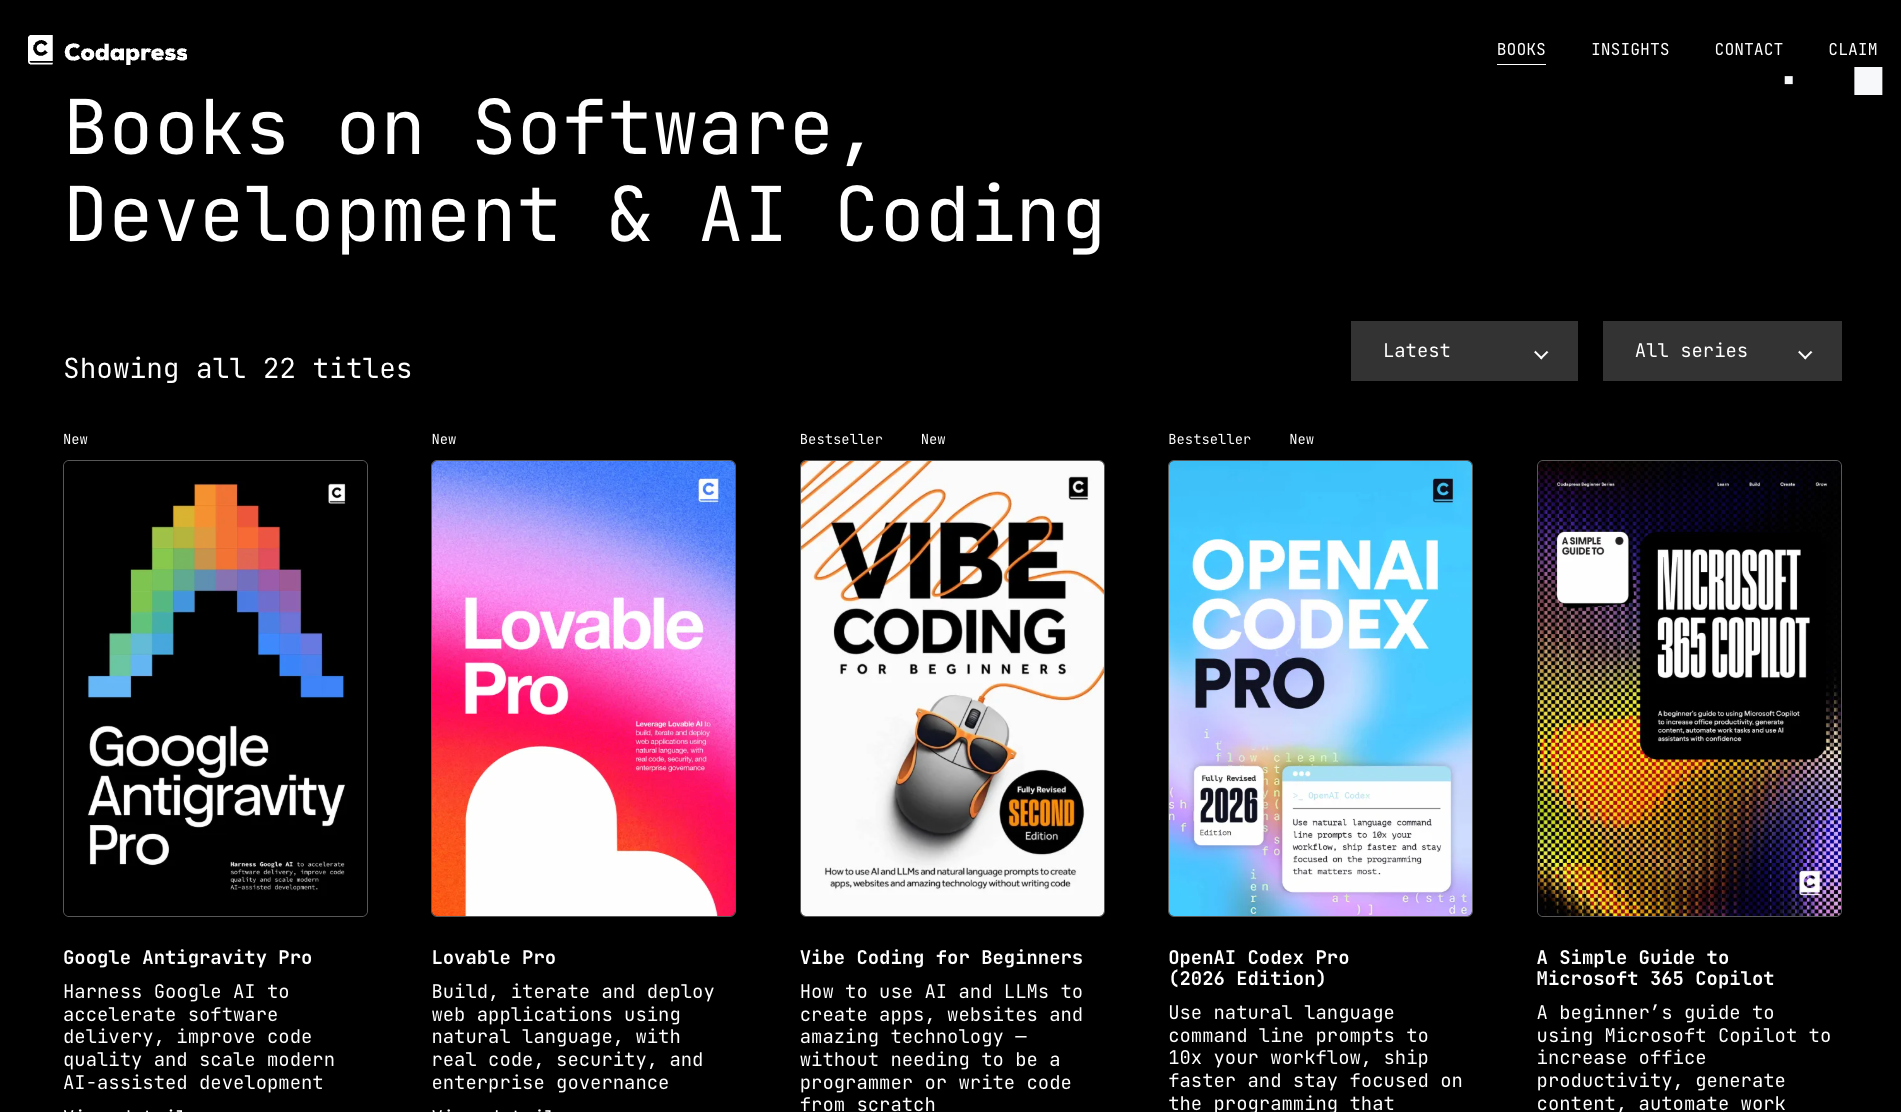Go to the Books menu item
The width and height of the screenshot is (1901, 1112).
click(1521, 49)
